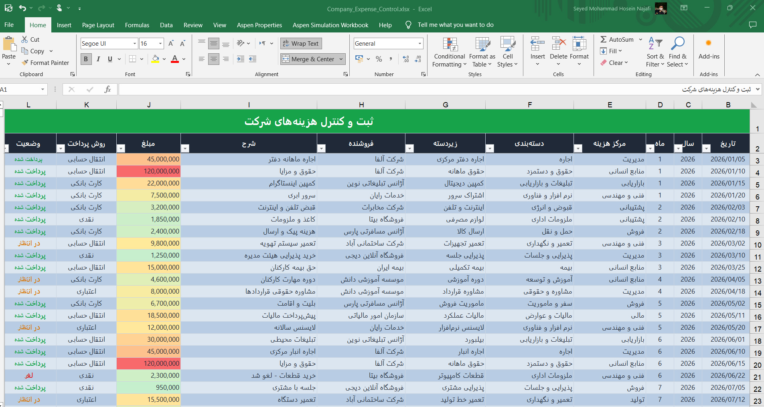Expand the Name Box dropdown
The image size is (764, 407).
pos(42,89)
